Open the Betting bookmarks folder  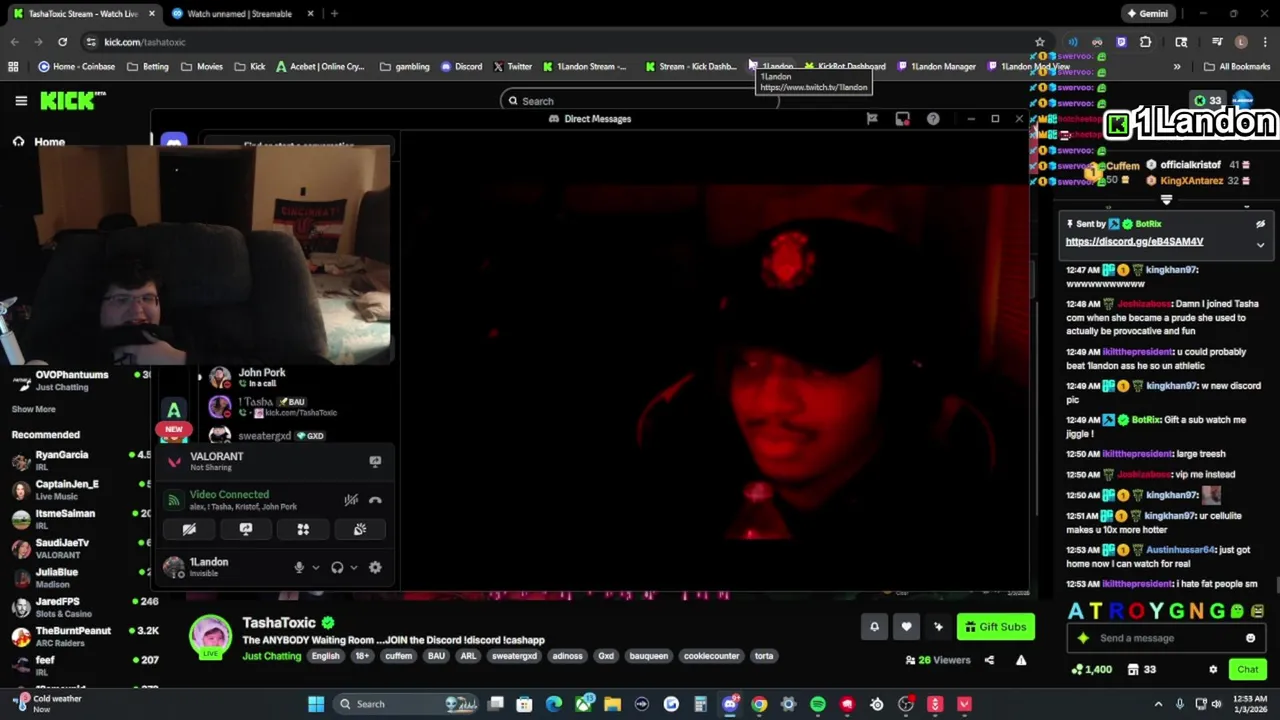(148, 67)
